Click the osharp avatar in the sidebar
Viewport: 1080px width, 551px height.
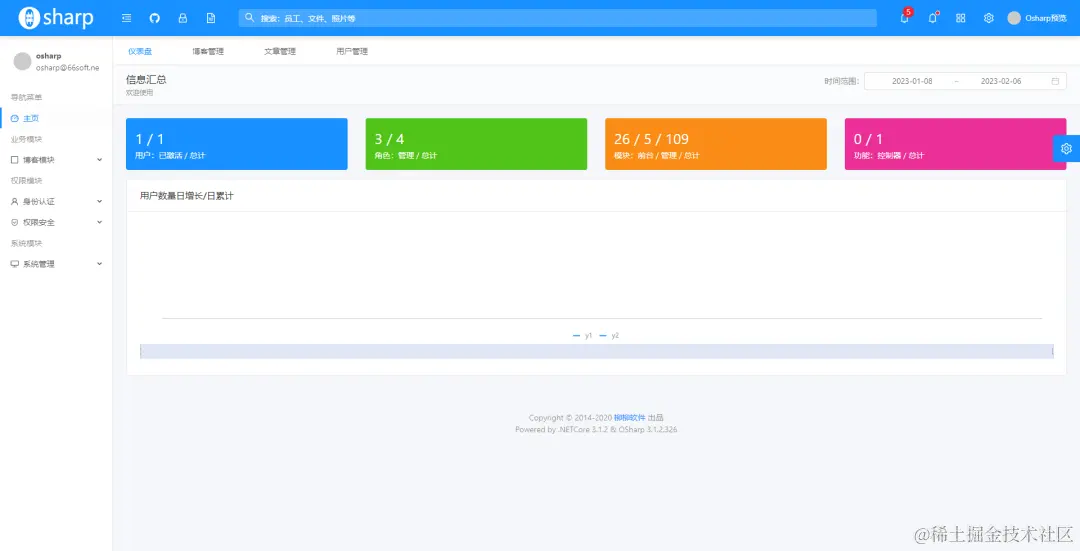(x=23, y=61)
